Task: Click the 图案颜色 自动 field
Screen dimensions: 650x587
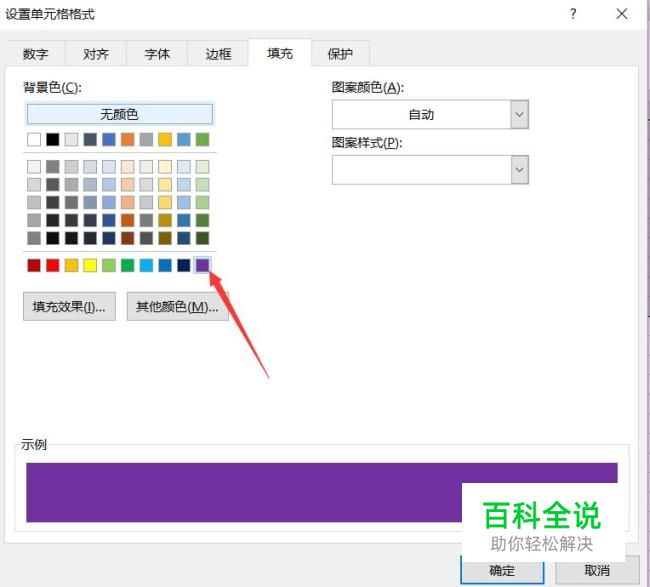Action: [421, 114]
